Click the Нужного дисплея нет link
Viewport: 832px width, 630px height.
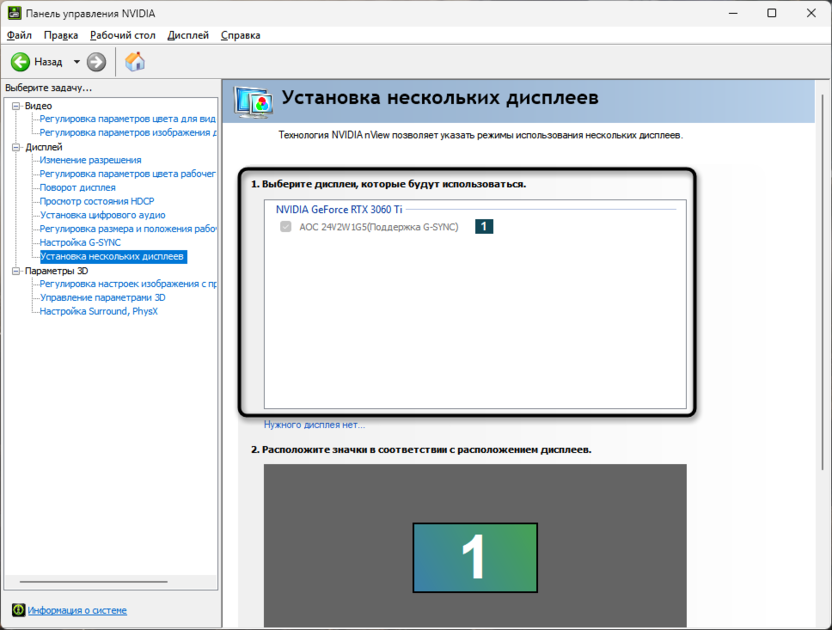tap(314, 425)
